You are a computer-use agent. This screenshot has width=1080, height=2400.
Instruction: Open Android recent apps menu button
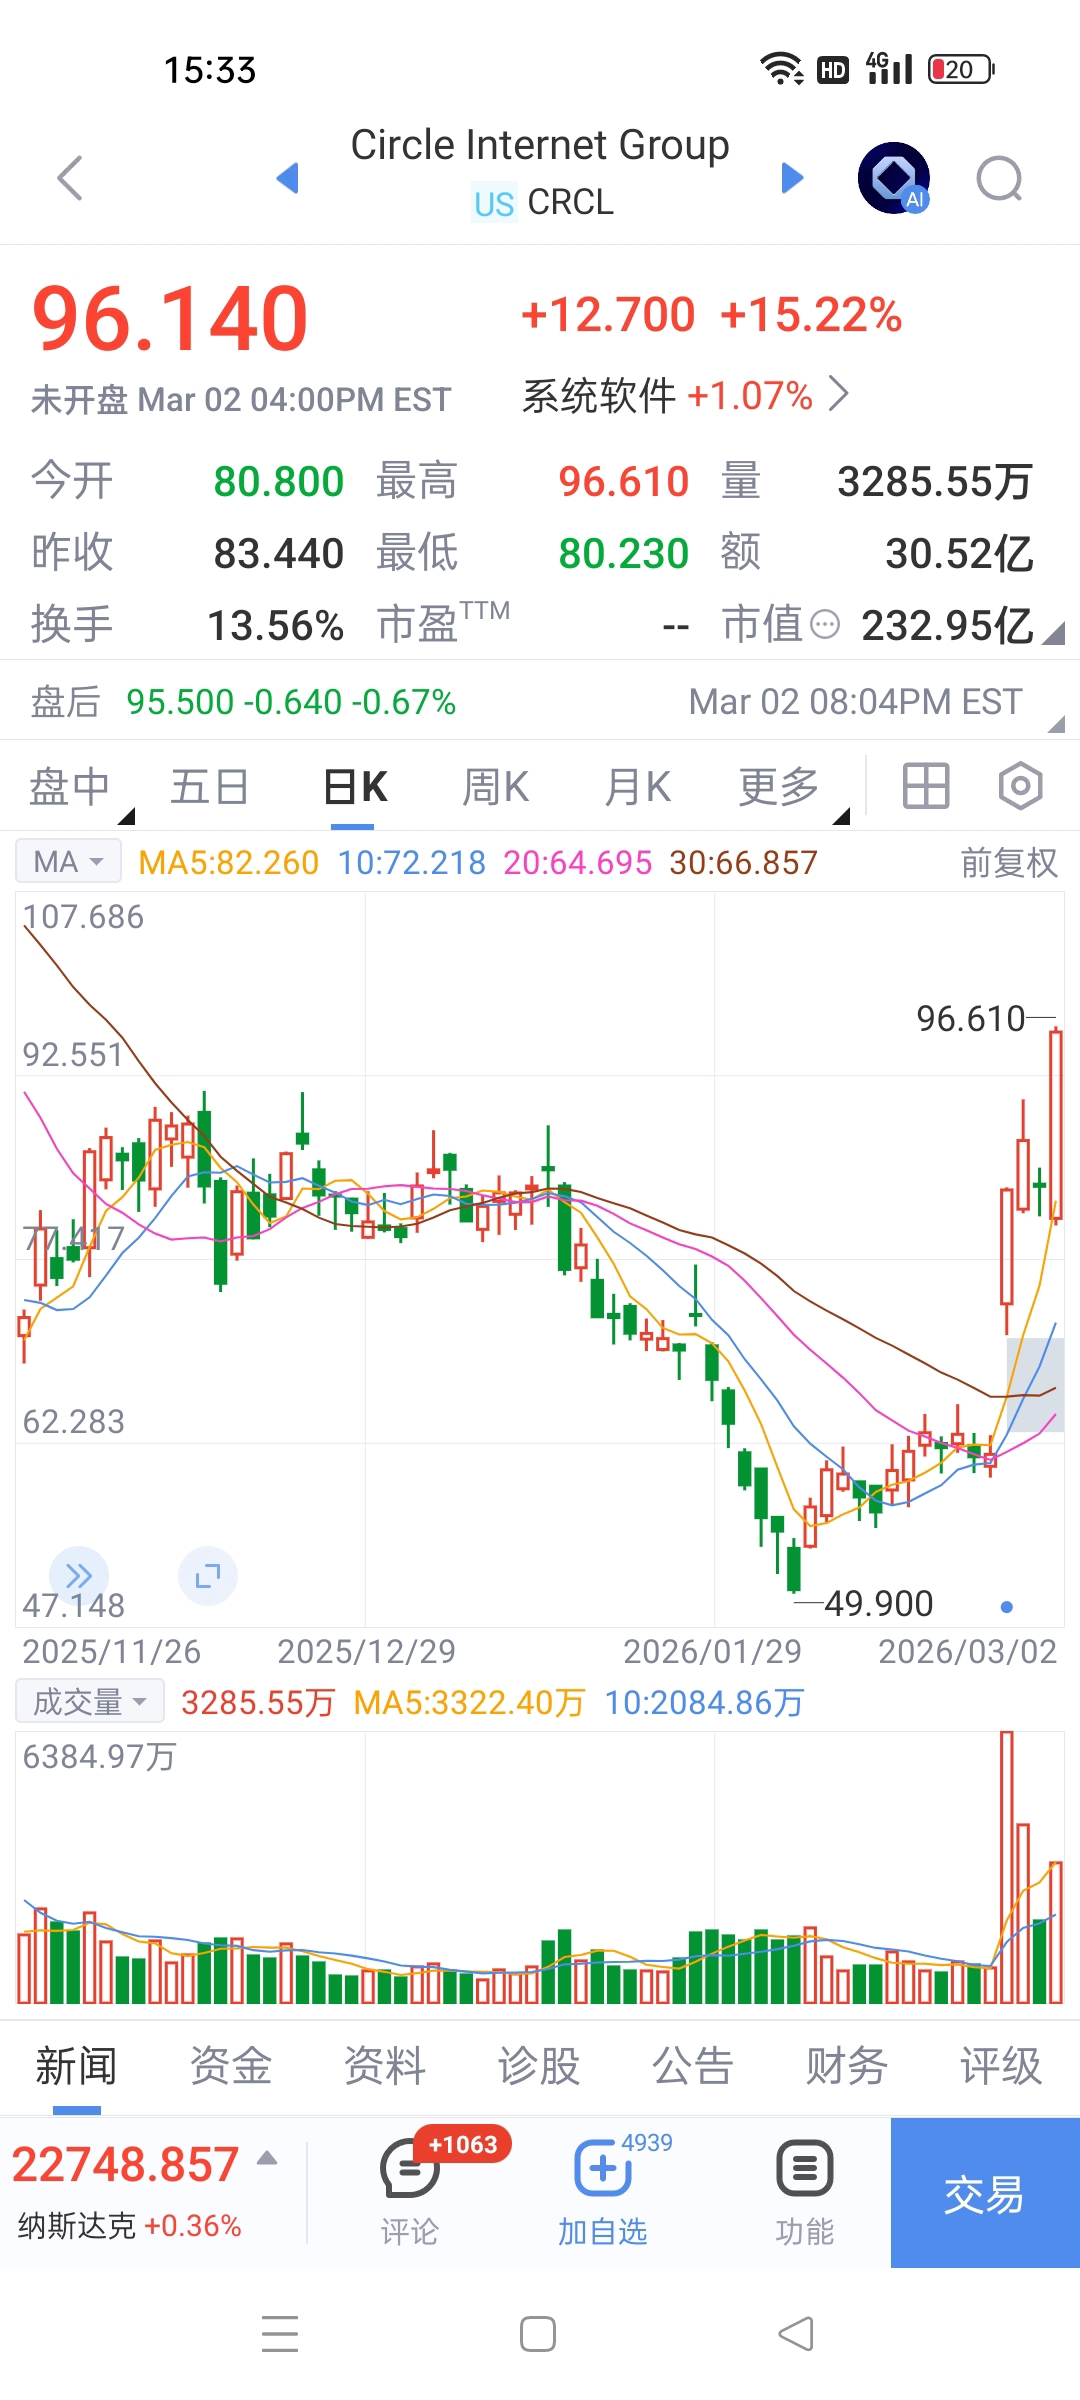coord(280,2334)
